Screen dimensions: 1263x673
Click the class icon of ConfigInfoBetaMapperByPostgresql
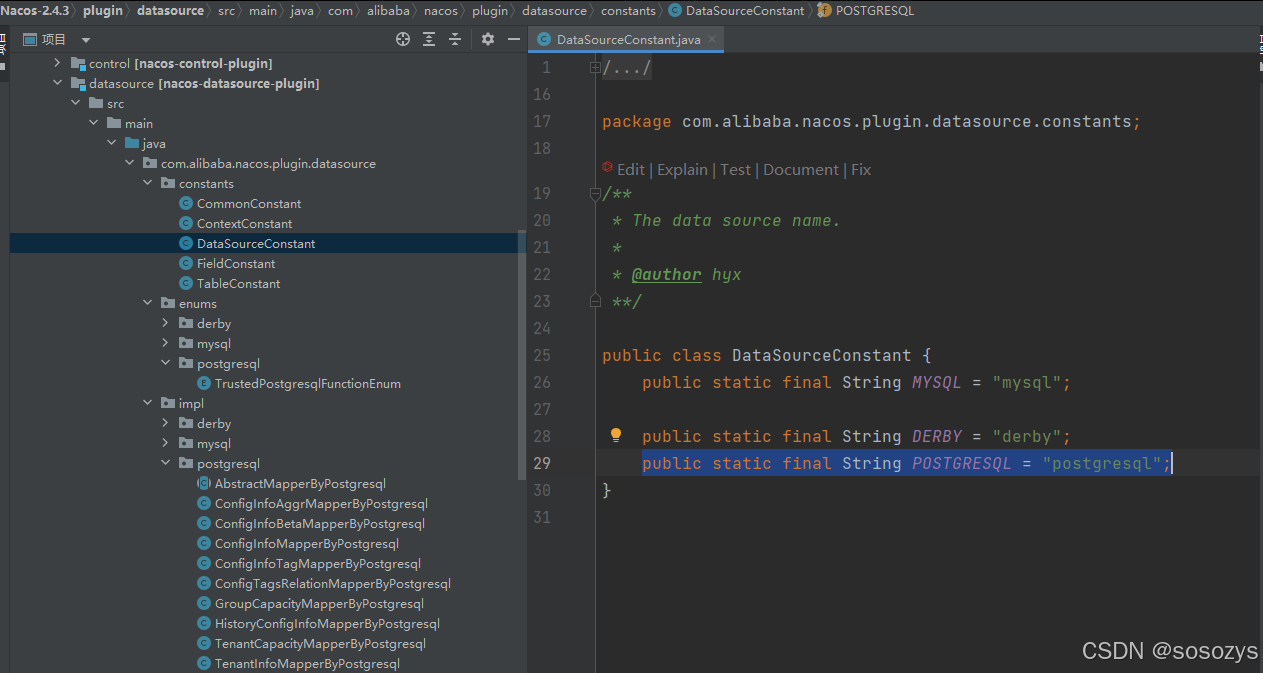[204, 523]
